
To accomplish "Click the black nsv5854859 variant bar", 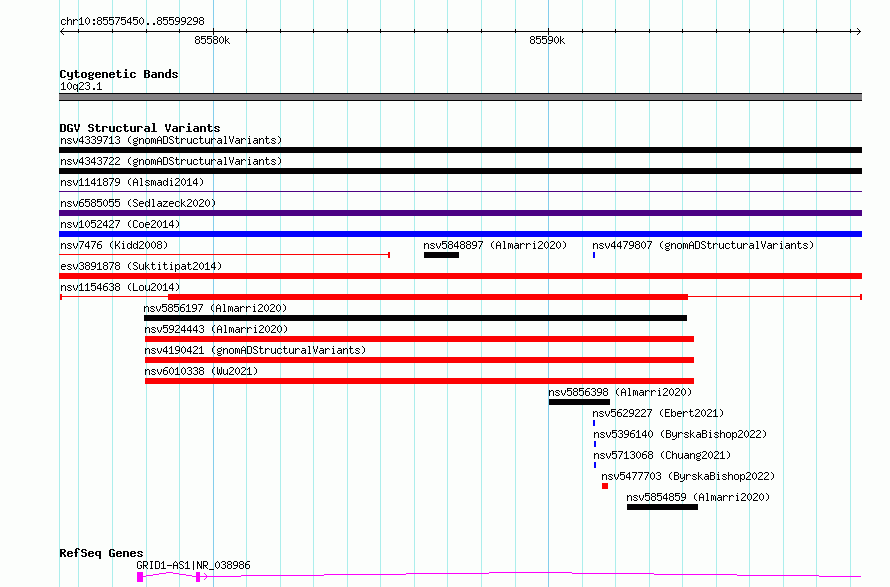I will tap(662, 507).
